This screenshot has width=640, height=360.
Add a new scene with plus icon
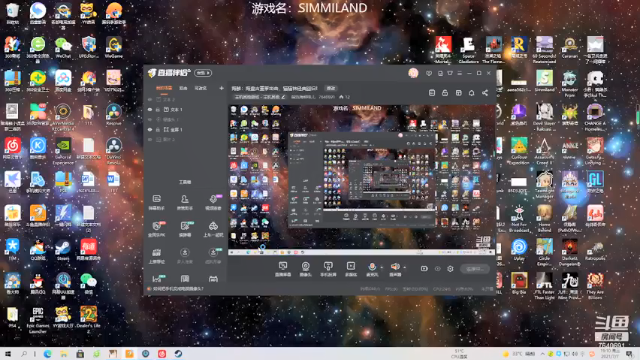point(221,88)
